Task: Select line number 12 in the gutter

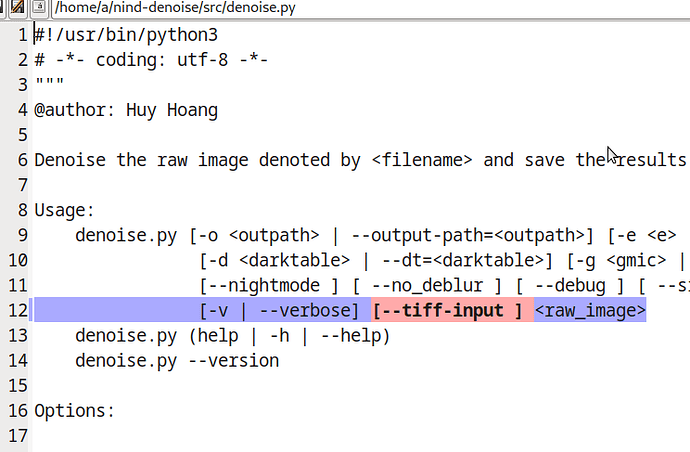Action: (x=17, y=310)
